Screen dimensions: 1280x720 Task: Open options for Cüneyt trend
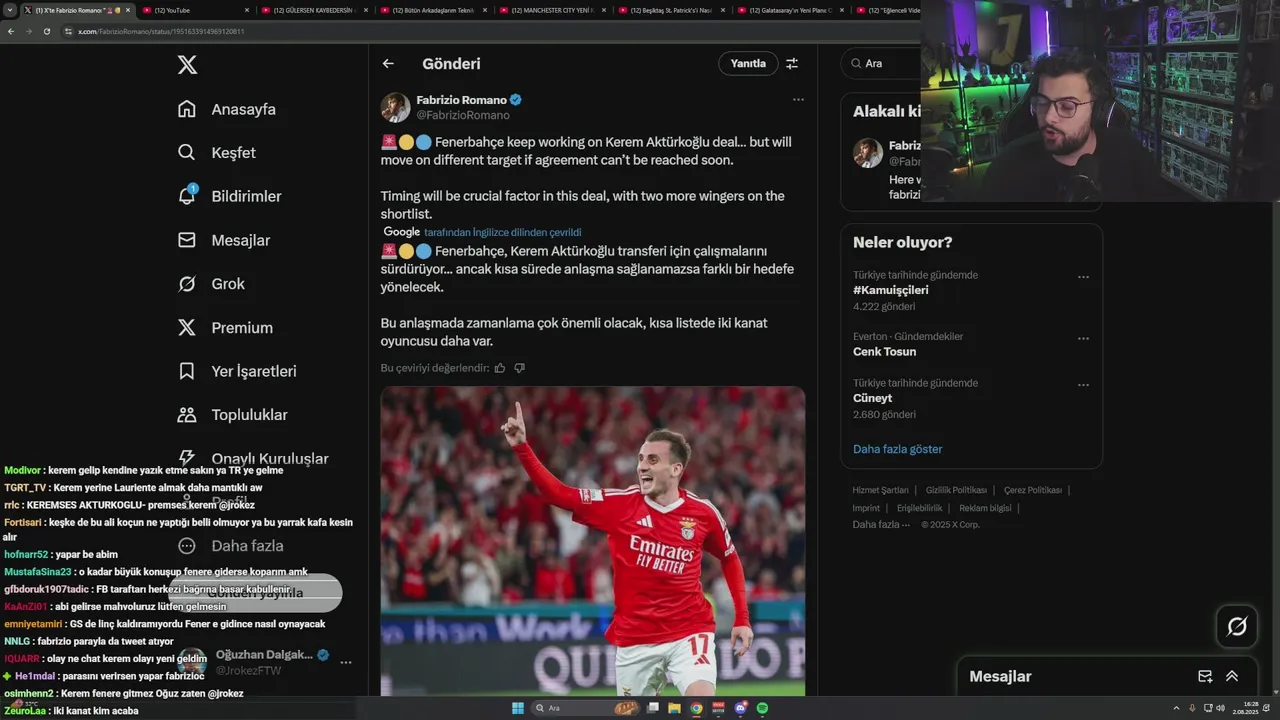(x=1083, y=385)
